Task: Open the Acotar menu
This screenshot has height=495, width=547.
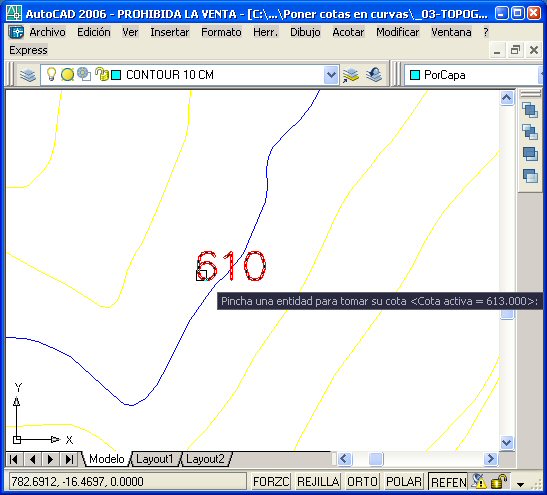Action: 348,32
